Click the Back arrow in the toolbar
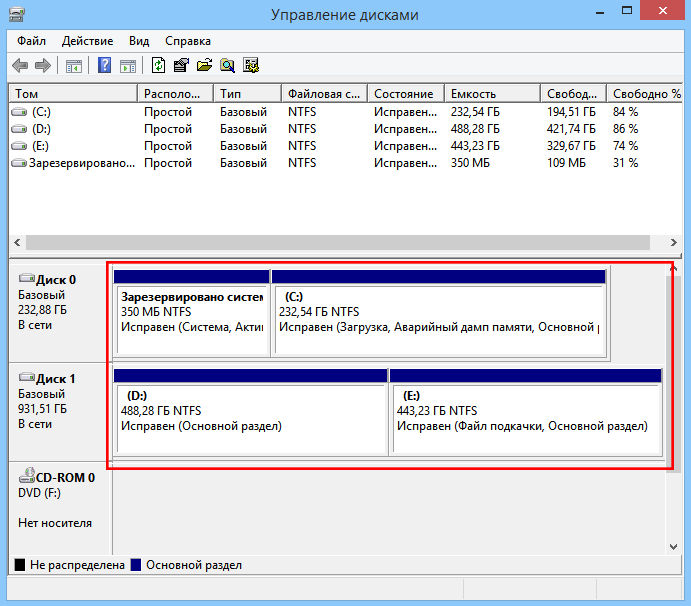The width and height of the screenshot is (691, 606). click(x=20, y=66)
